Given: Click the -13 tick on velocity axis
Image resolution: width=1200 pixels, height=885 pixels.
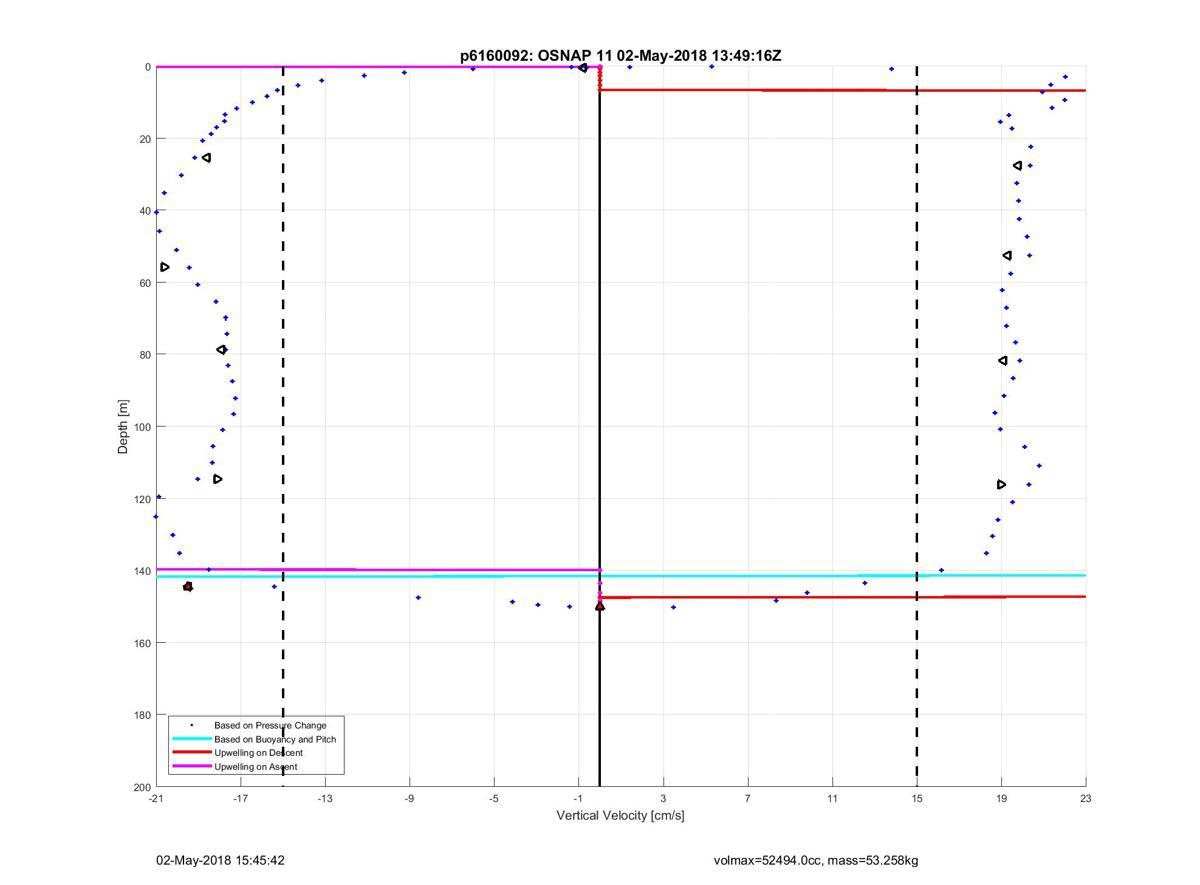Looking at the screenshot, I should point(325,798).
